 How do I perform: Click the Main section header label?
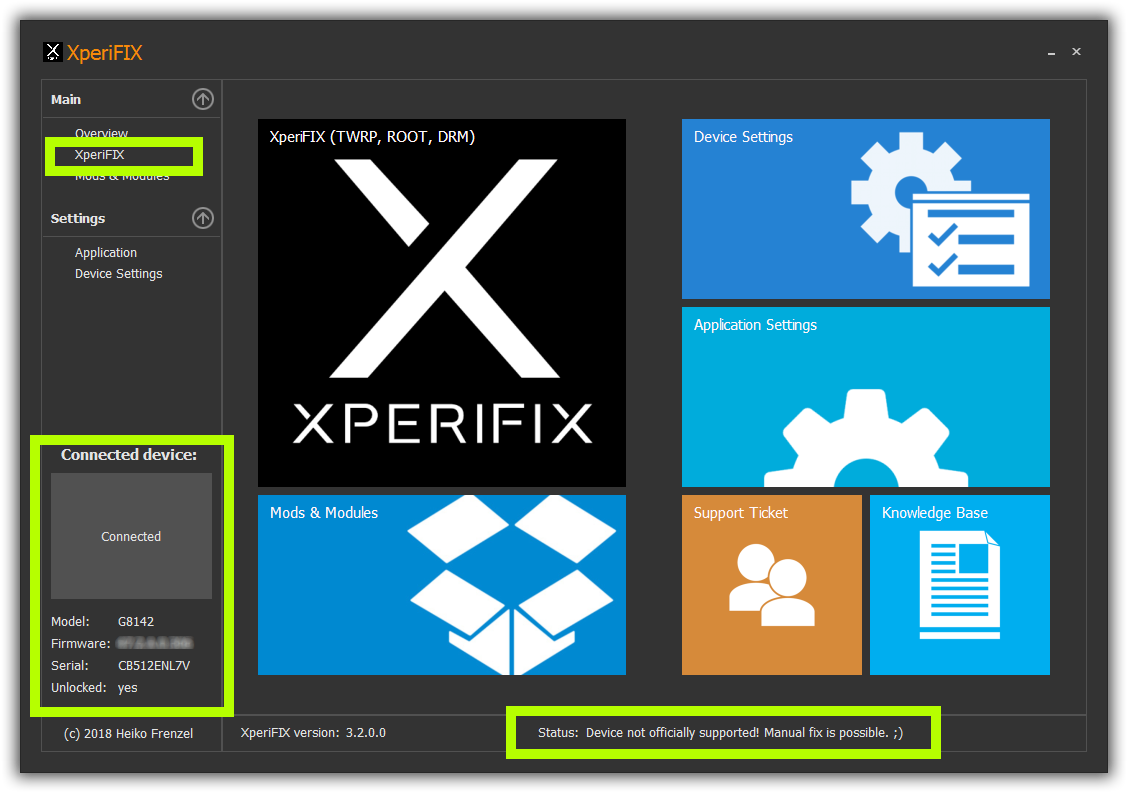[65, 99]
